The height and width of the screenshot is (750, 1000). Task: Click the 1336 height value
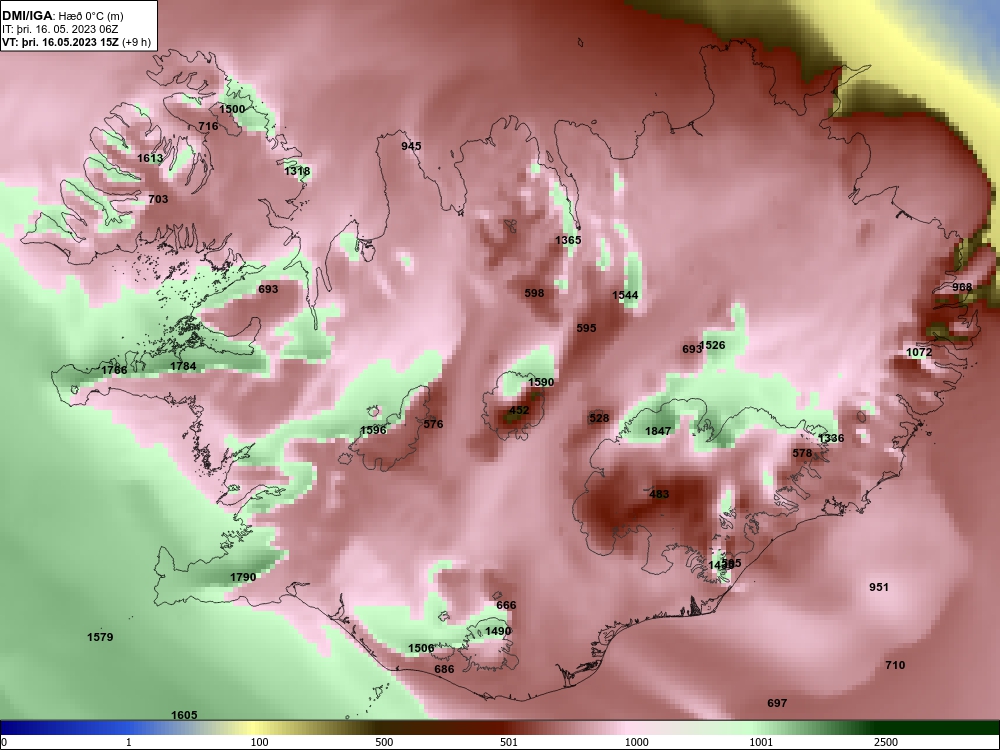[x=831, y=439]
